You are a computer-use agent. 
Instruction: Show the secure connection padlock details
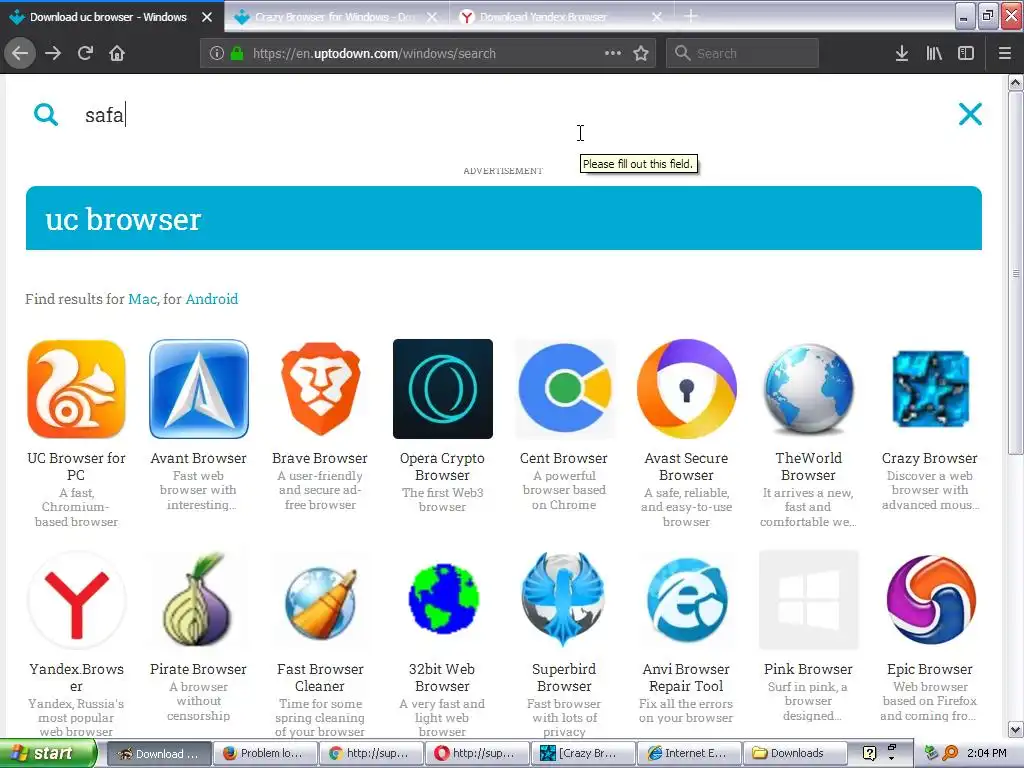click(237, 53)
